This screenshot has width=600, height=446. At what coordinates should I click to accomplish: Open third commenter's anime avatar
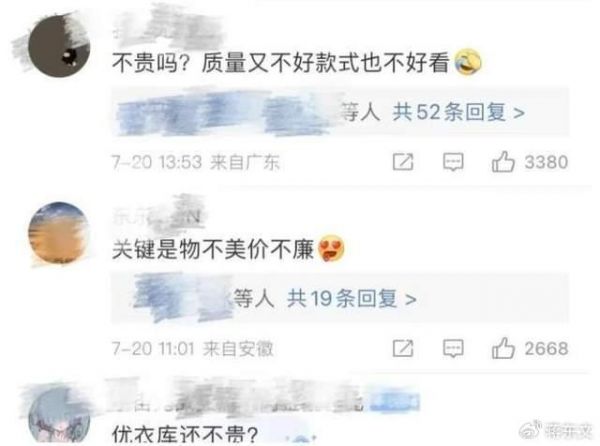click(x=59, y=416)
